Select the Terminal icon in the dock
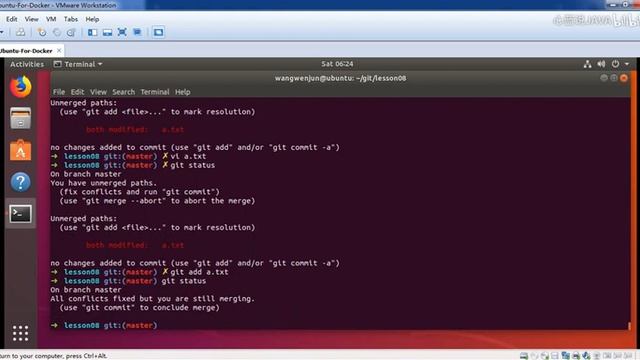 [x=20, y=213]
